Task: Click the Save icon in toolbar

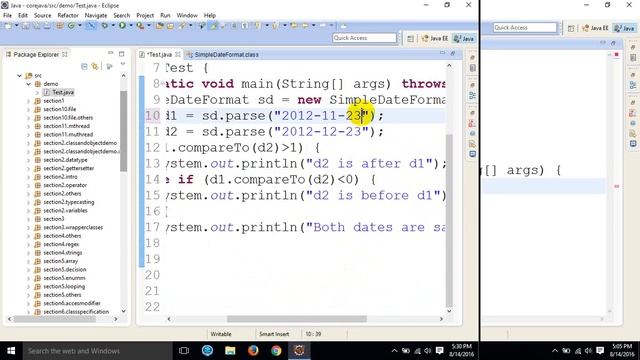Action: [x=26, y=25]
